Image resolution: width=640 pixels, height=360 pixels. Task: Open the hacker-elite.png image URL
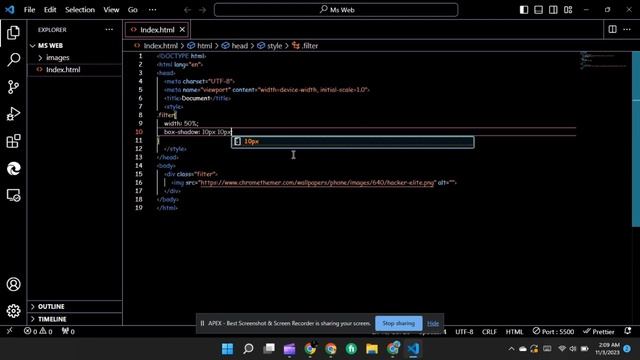pyautogui.click(x=317, y=182)
